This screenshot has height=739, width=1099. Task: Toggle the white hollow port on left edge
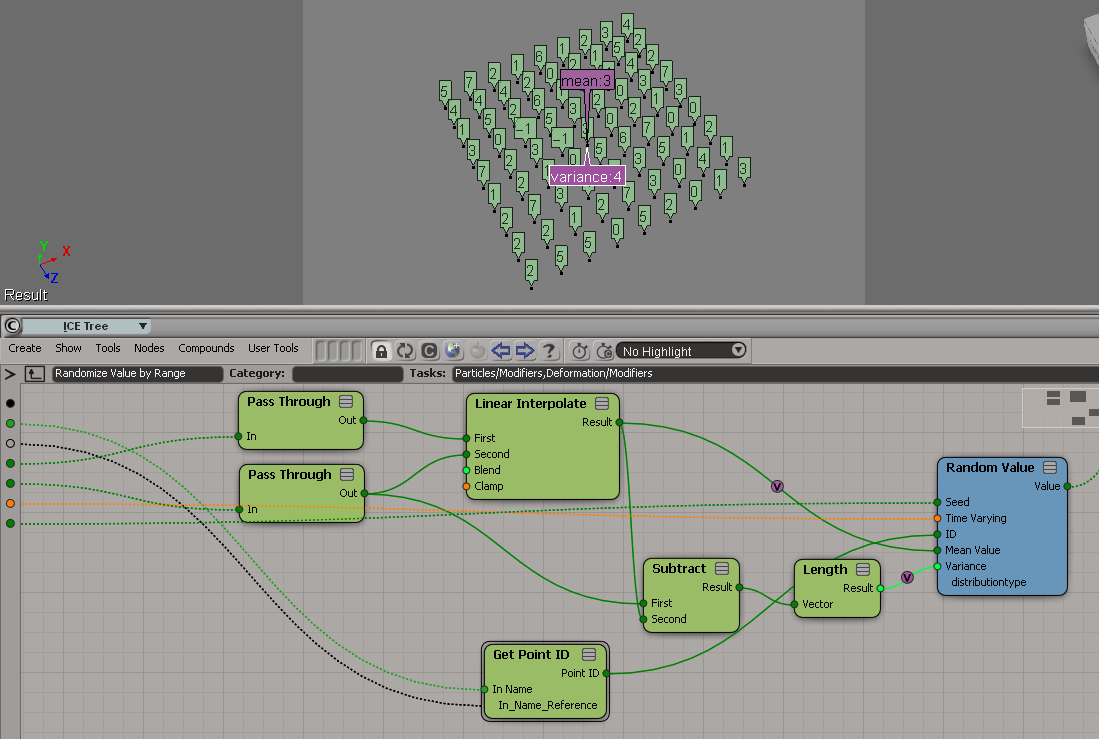point(10,443)
